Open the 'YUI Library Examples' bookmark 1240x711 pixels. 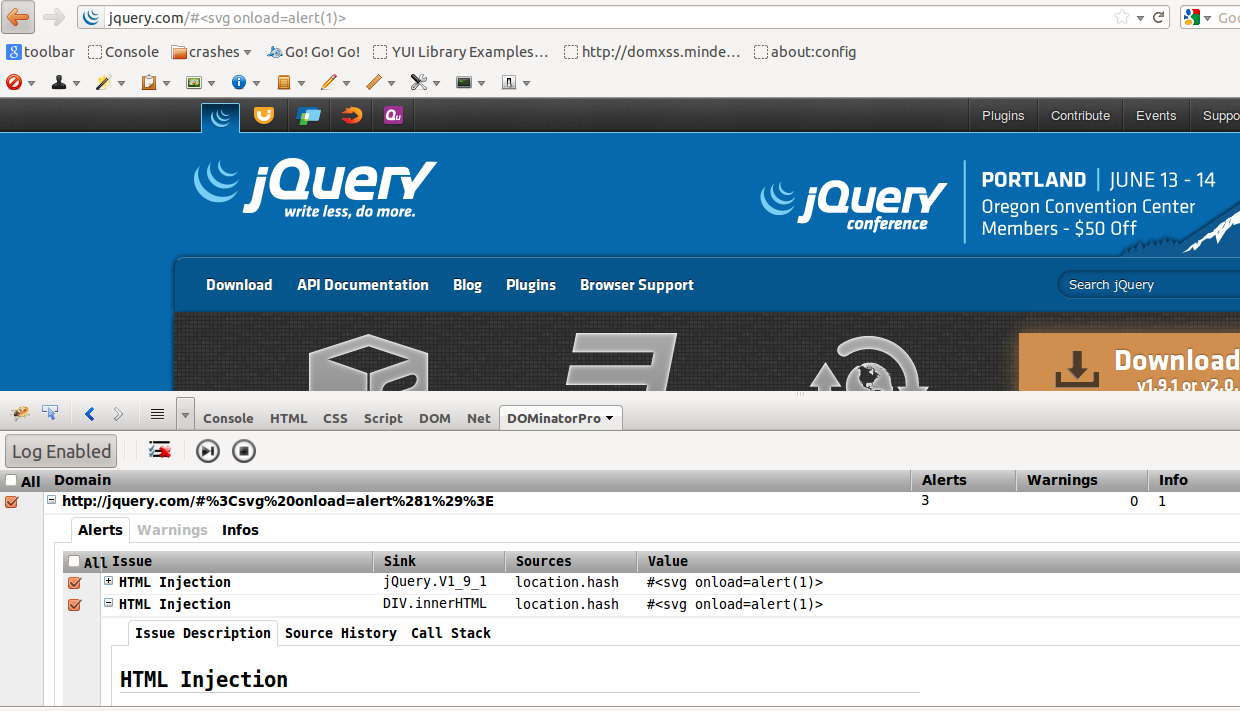click(x=461, y=52)
